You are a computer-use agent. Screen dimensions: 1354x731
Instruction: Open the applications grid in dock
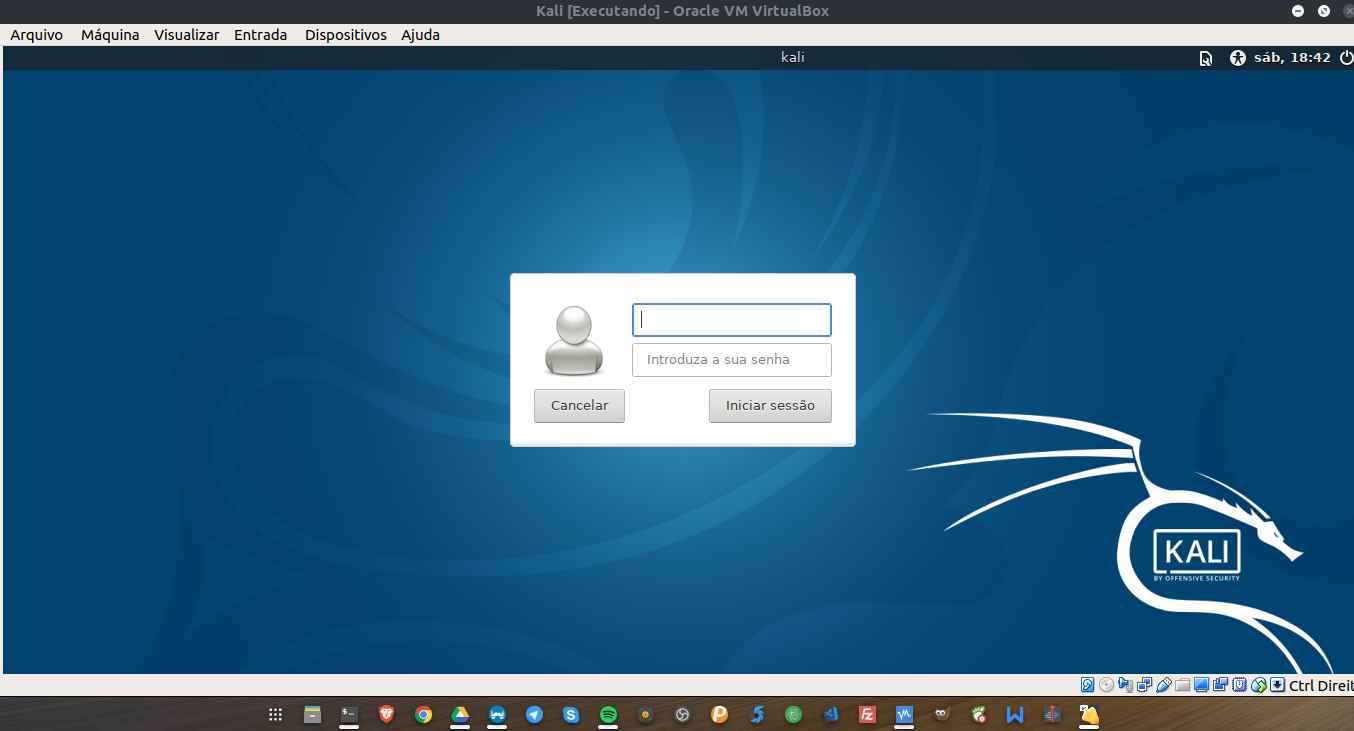click(275, 715)
